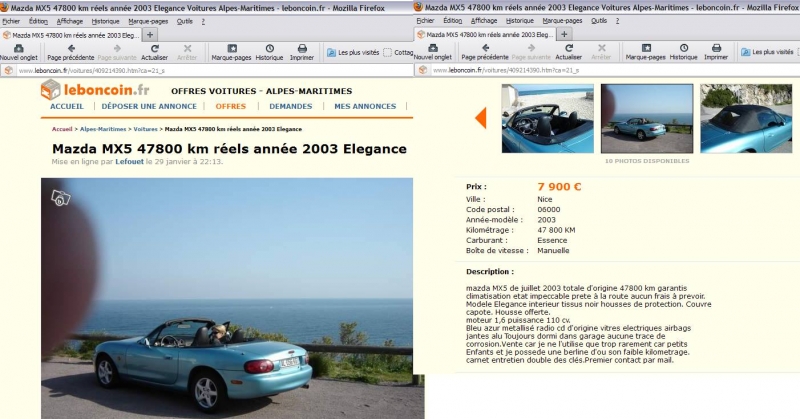Click Année-modèle value 2003
800x419 pixels.
tap(546, 220)
